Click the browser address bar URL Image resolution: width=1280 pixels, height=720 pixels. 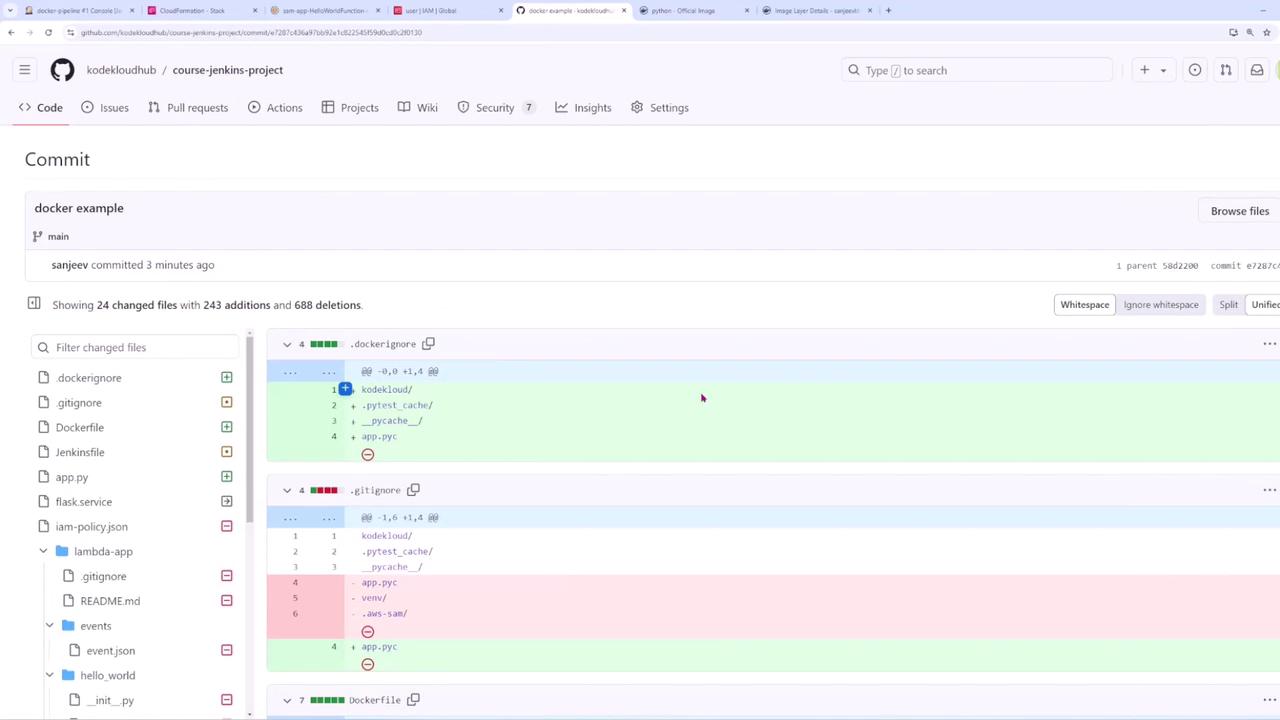pos(251,32)
